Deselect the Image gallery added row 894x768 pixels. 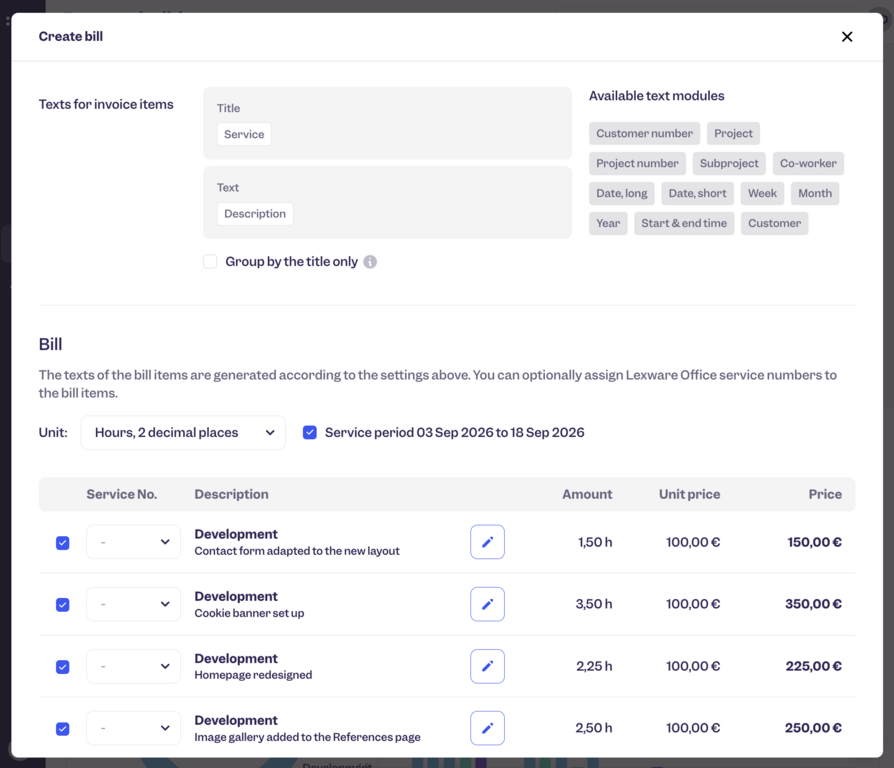63,729
